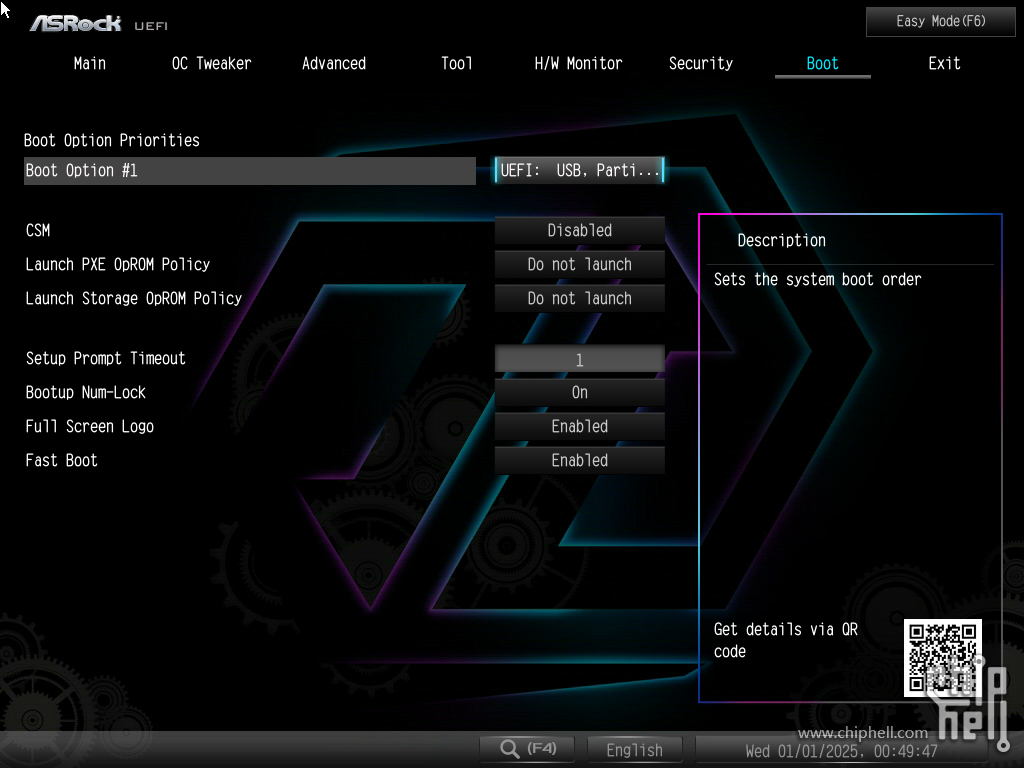
Task: Open the Exit tab
Action: tap(944, 63)
